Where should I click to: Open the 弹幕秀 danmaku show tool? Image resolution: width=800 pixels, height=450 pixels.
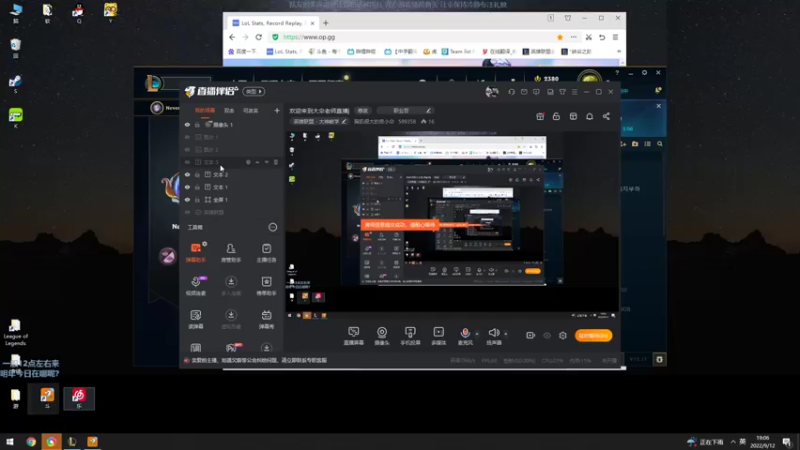click(266, 318)
